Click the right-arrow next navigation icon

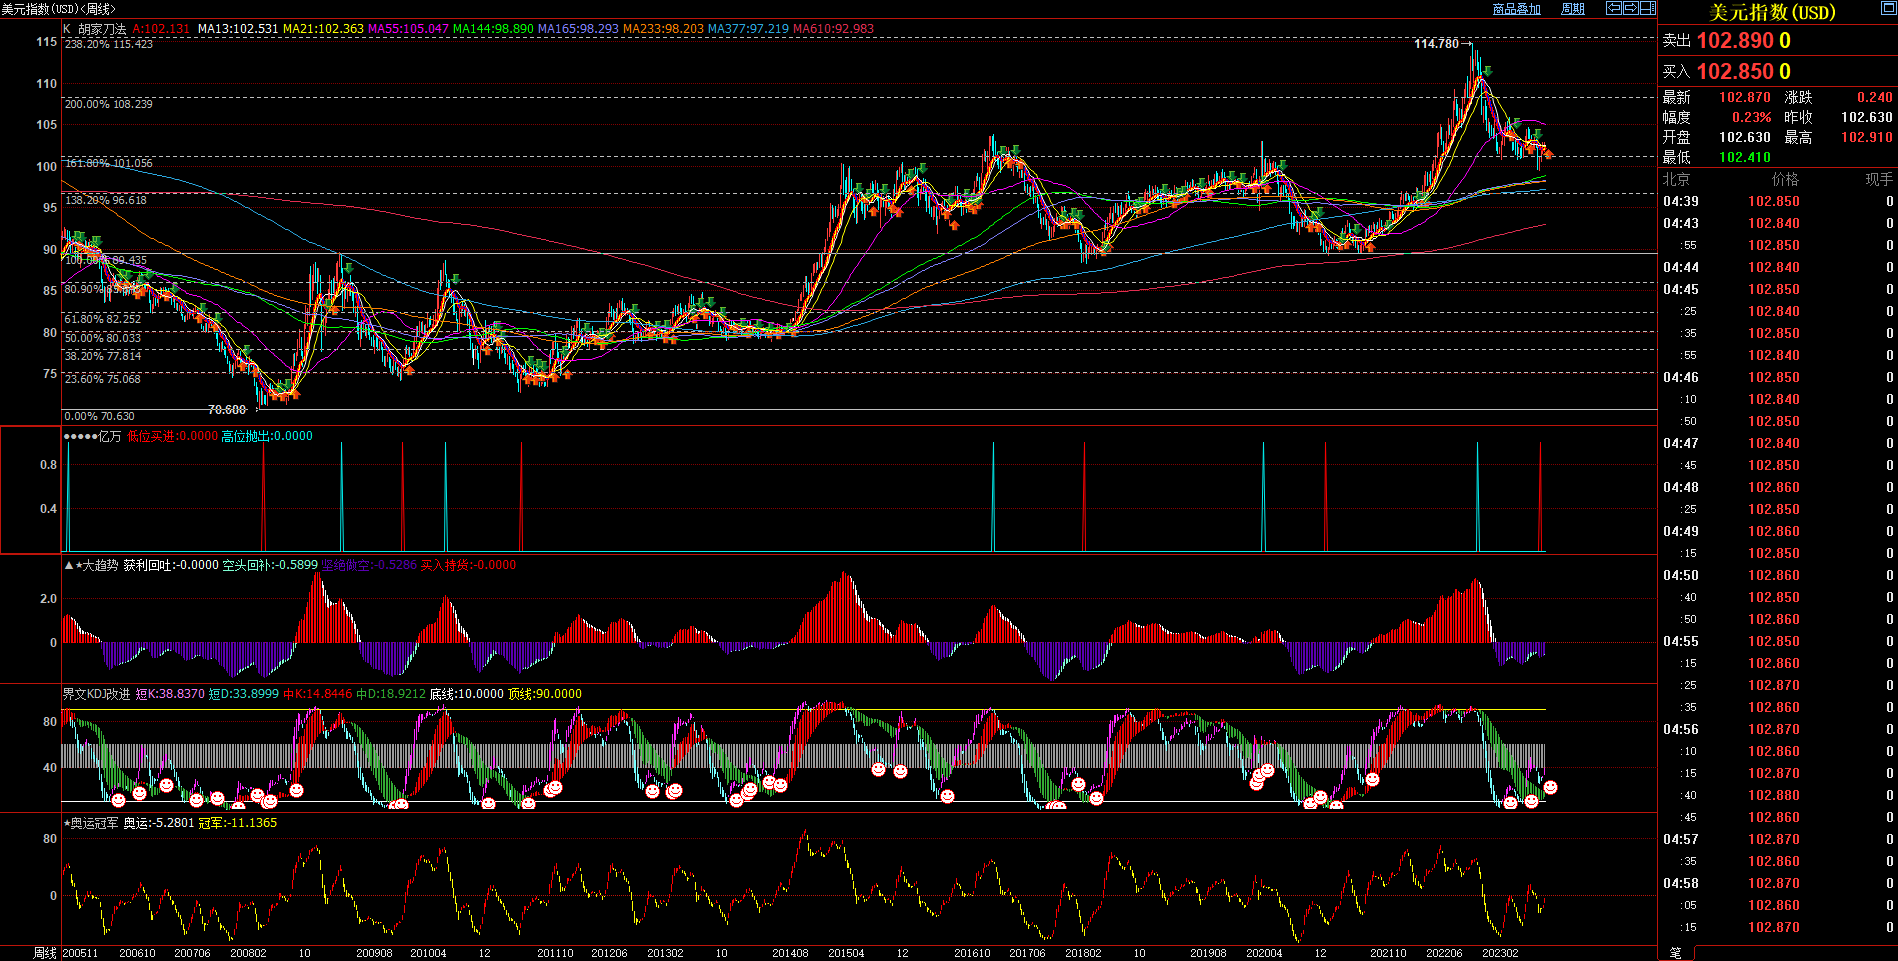coord(1630,8)
